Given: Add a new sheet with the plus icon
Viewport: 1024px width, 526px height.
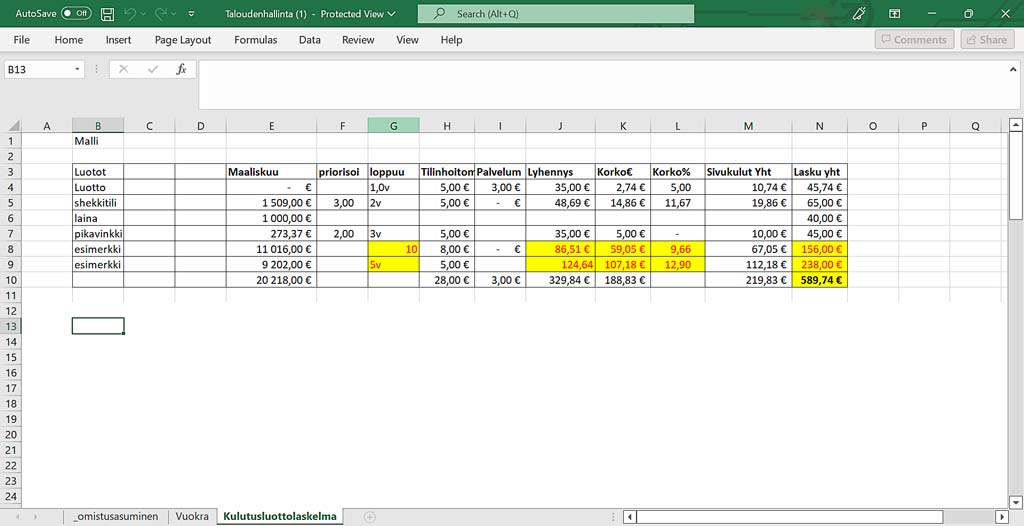Looking at the screenshot, I should point(370,517).
